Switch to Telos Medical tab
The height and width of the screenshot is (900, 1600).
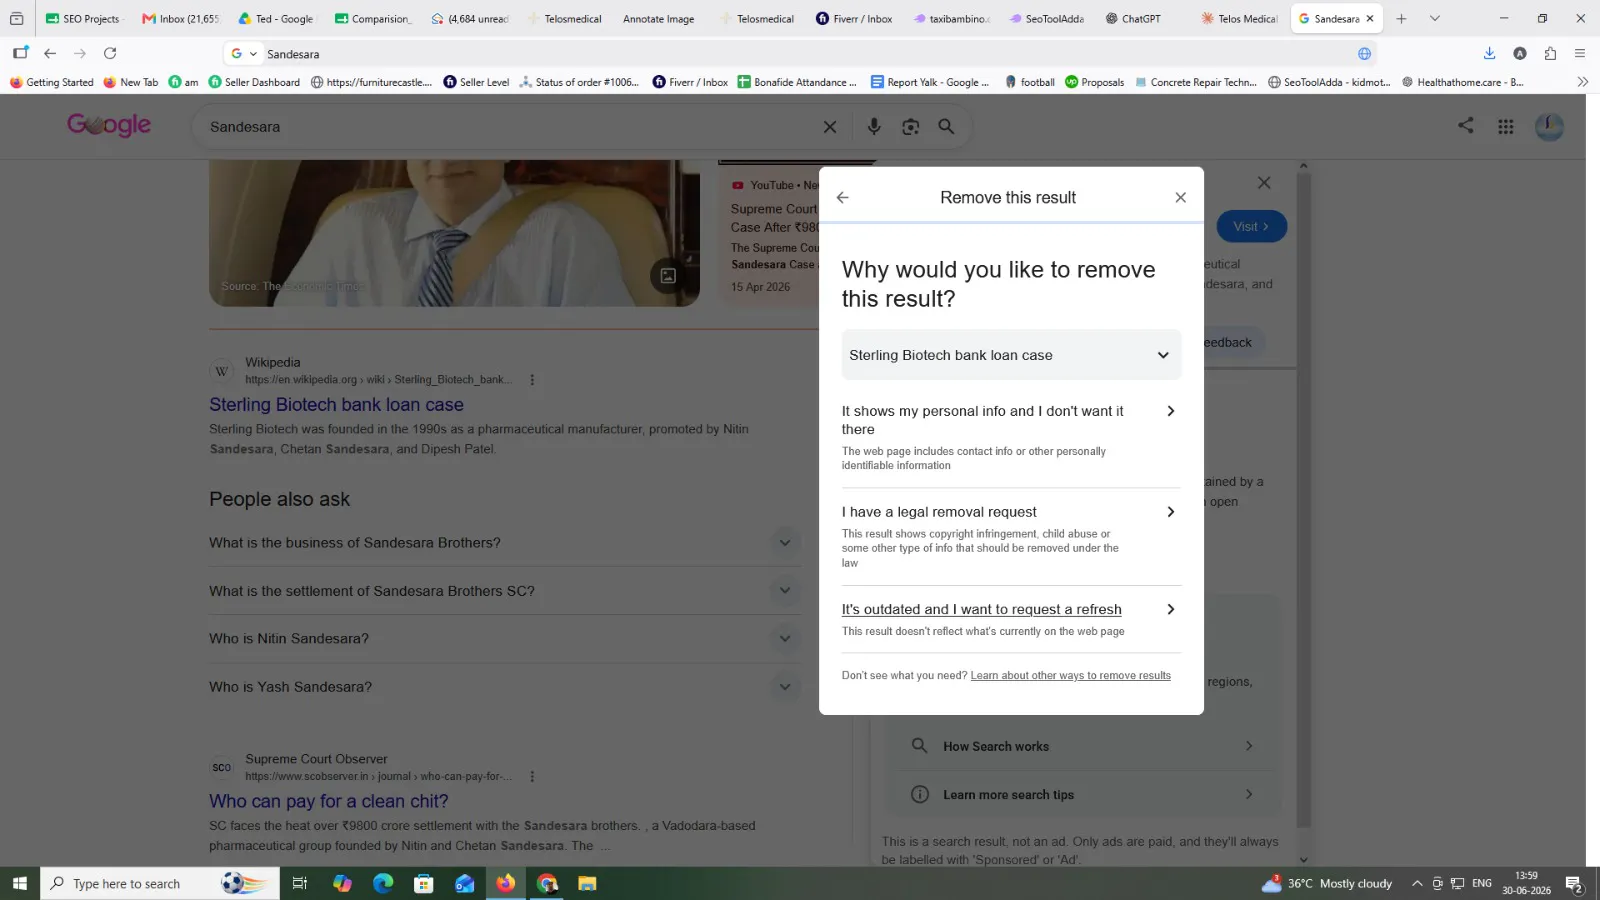point(1240,19)
